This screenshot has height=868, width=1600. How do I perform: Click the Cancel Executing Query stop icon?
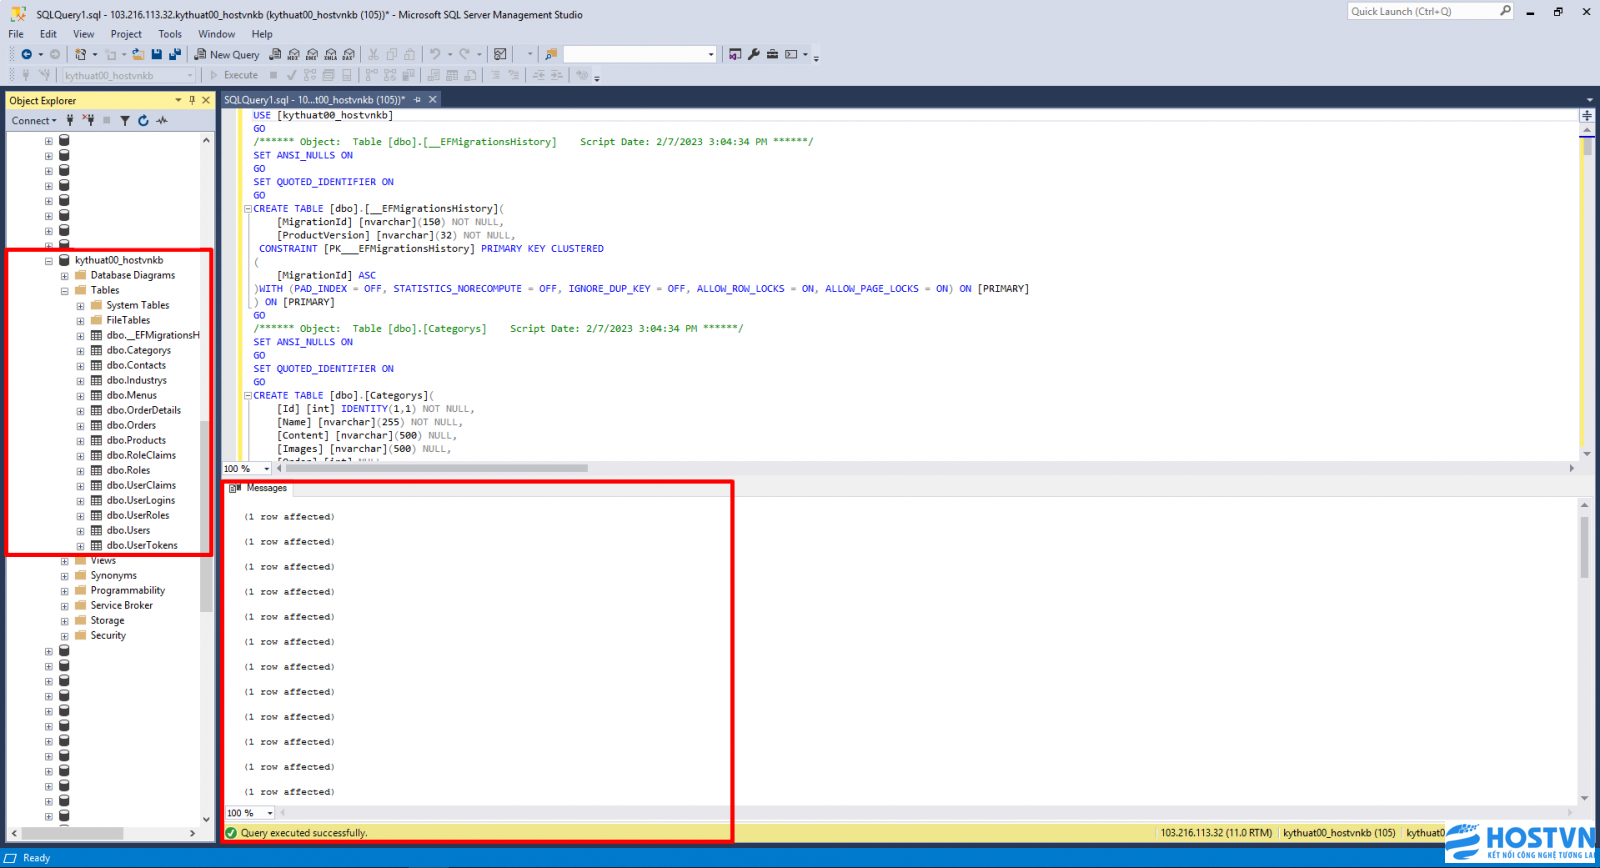coord(273,75)
